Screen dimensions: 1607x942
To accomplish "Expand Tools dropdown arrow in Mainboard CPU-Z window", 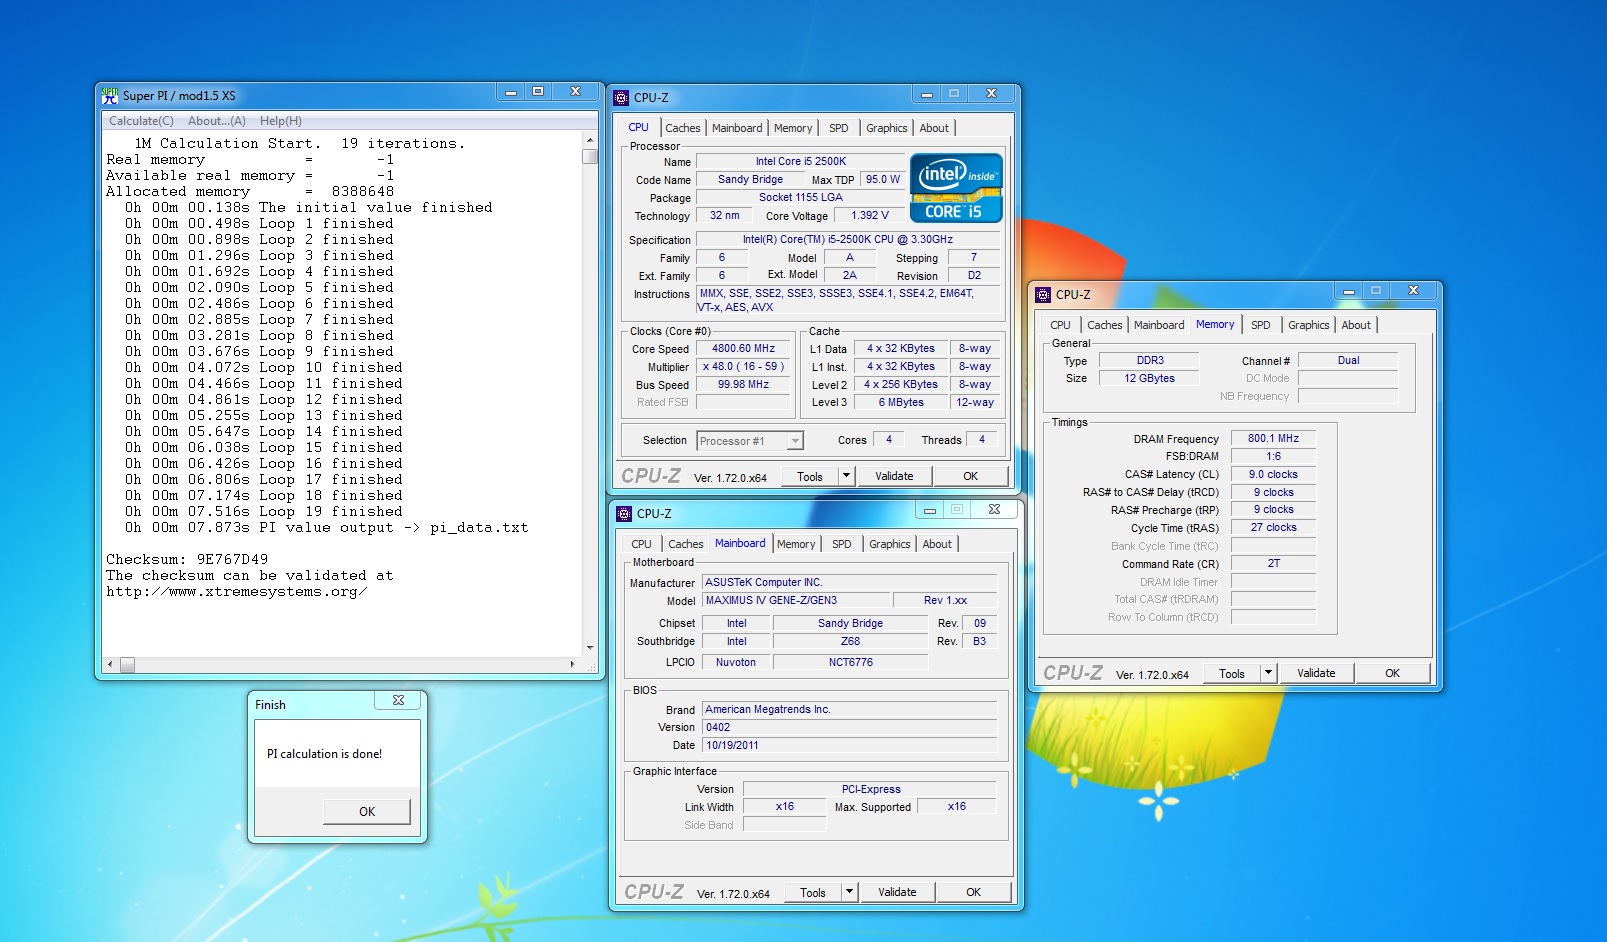I will tap(849, 892).
